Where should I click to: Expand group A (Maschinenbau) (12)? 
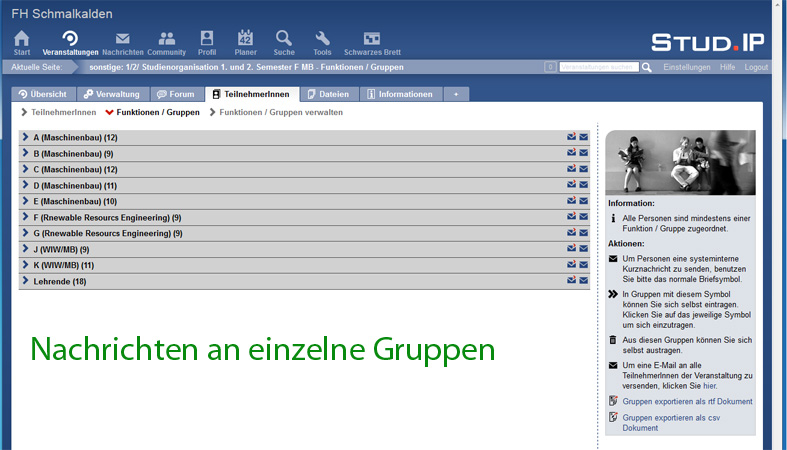pyautogui.click(x=75, y=137)
